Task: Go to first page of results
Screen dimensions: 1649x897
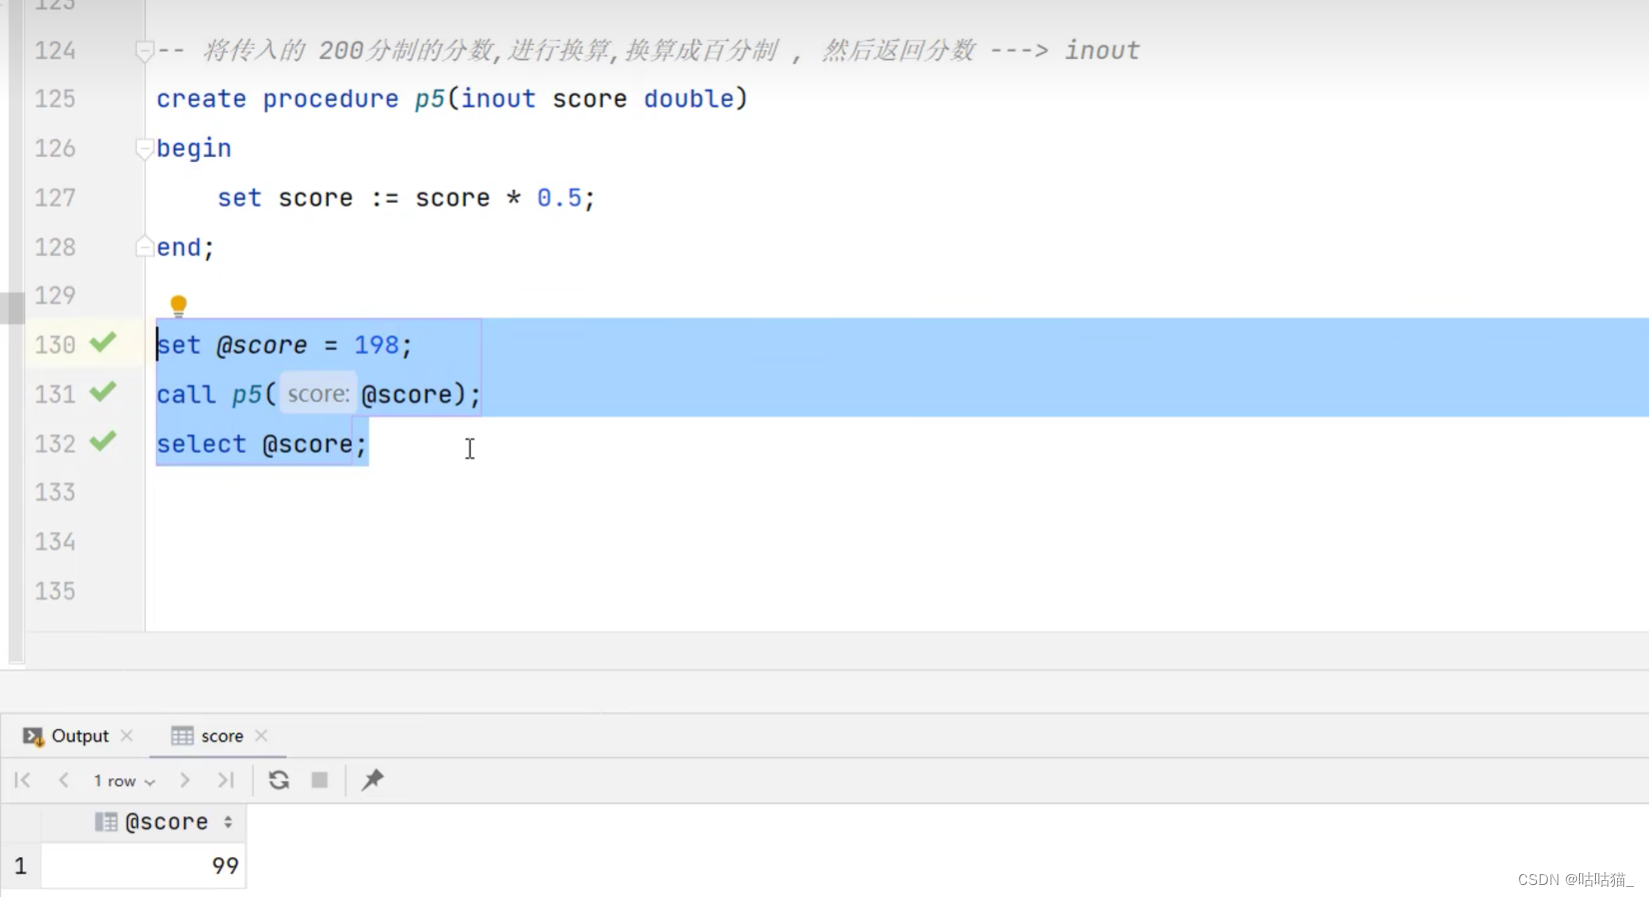Action: tap(23, 780)
